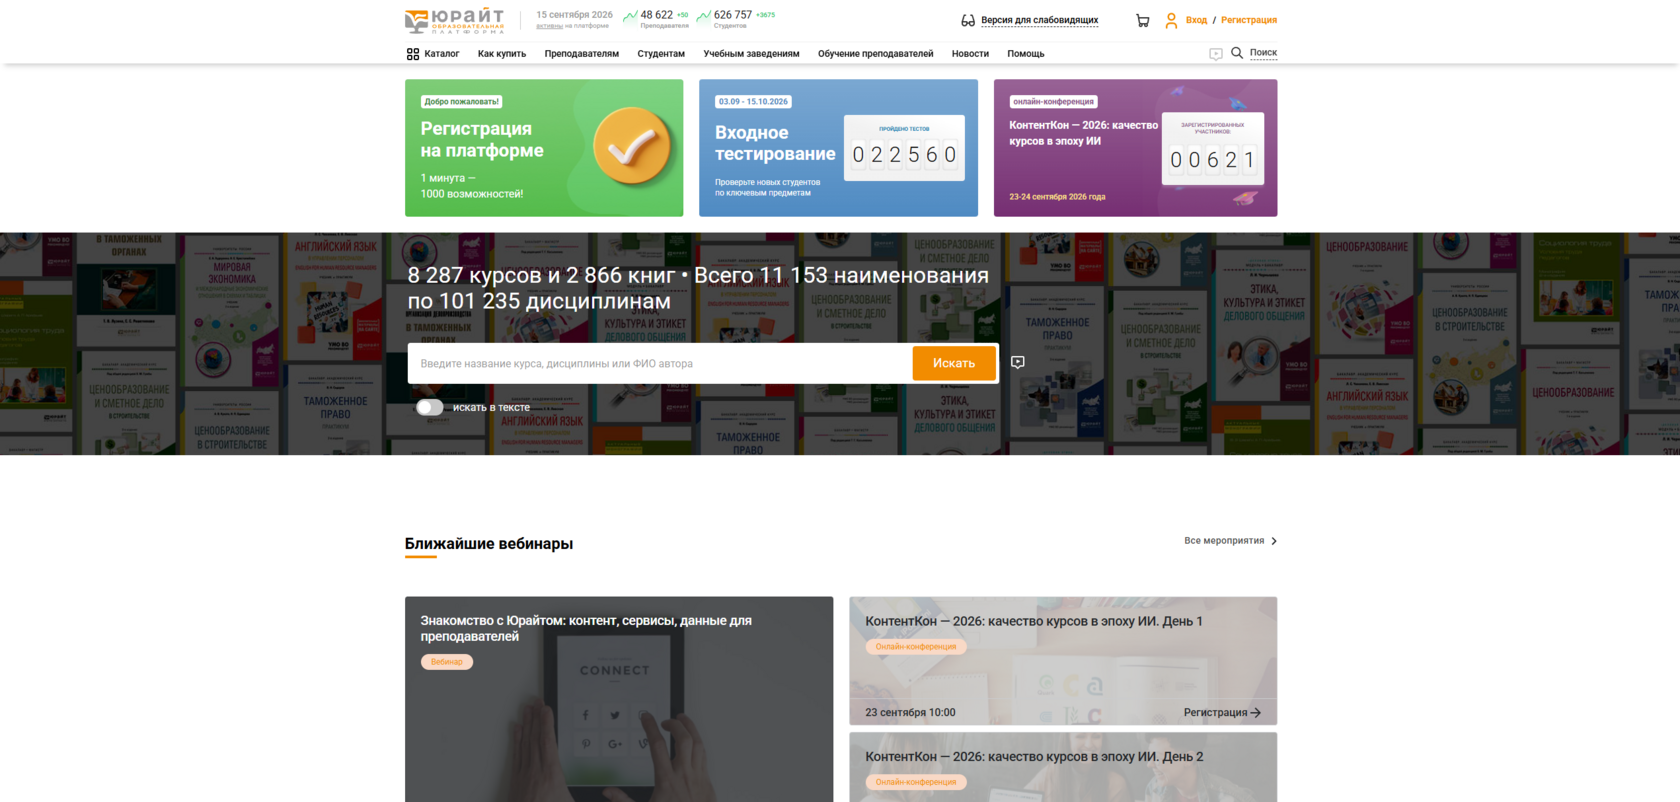Click the Юрайт logo
The width and height of the screenshot is (1680, 802).
pos(455,20)
